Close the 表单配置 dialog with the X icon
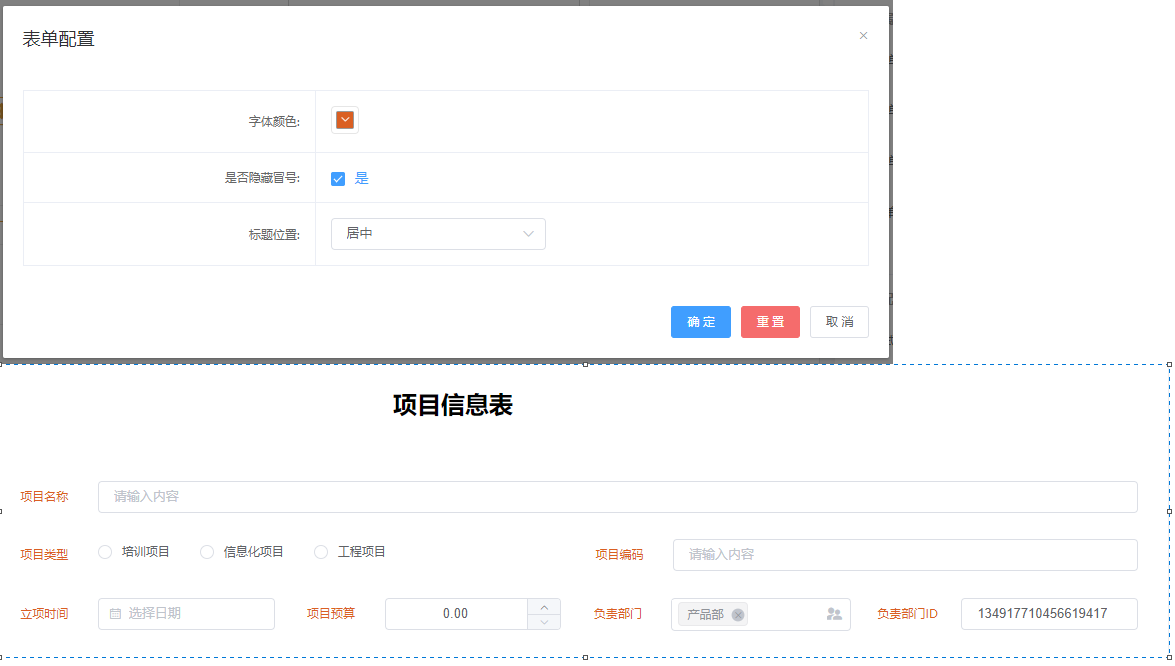 click(863, 36)
